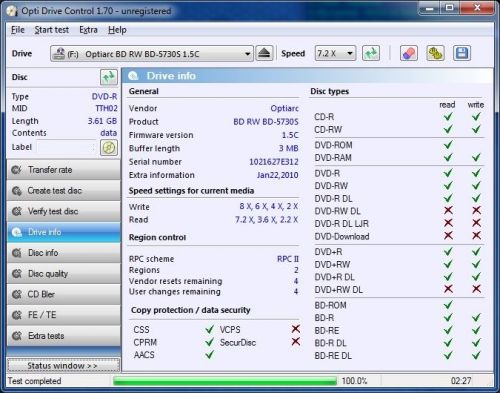This screenshot has height=393, width=500.
Task: Open the Drive selection dropdown
Action: tap(152, 53)
